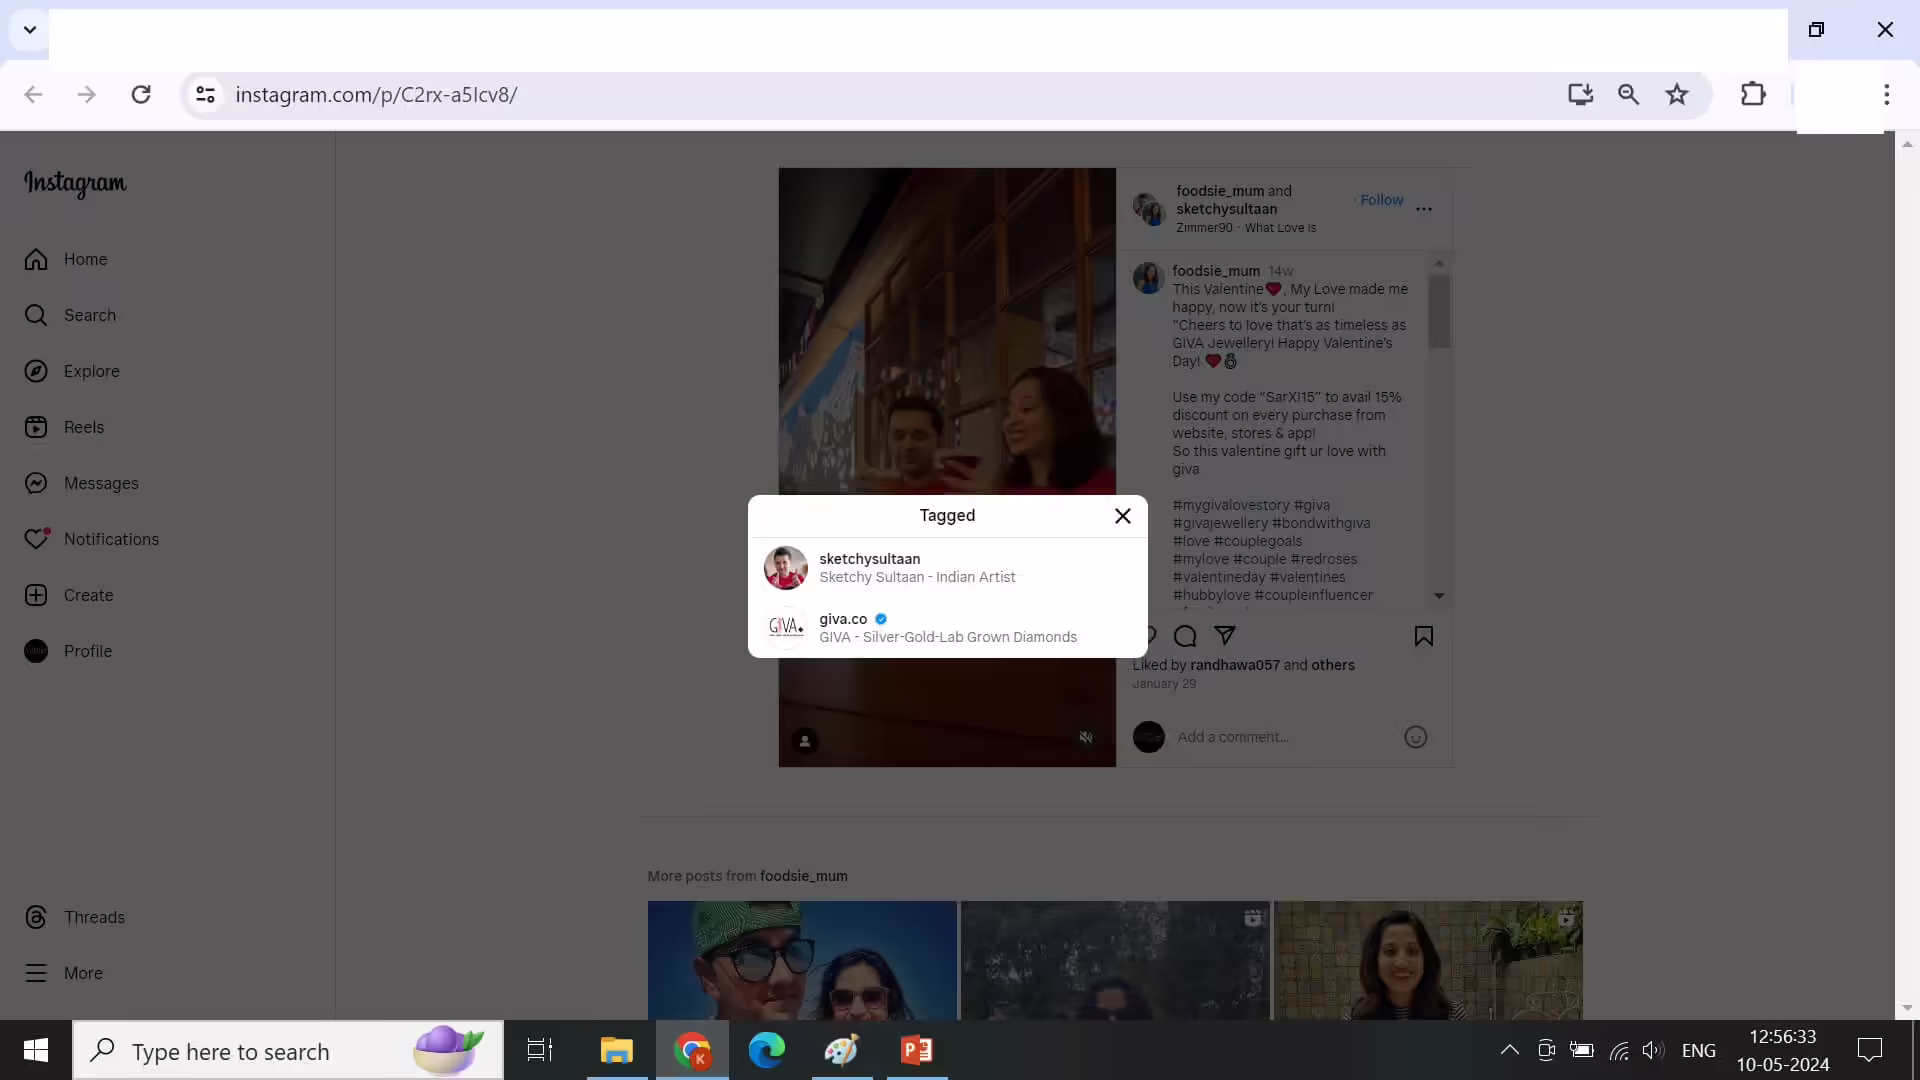This screenshot has width=1920, height=1080.
Task: Save post with bookmark icon
Action: [1424, 636]
